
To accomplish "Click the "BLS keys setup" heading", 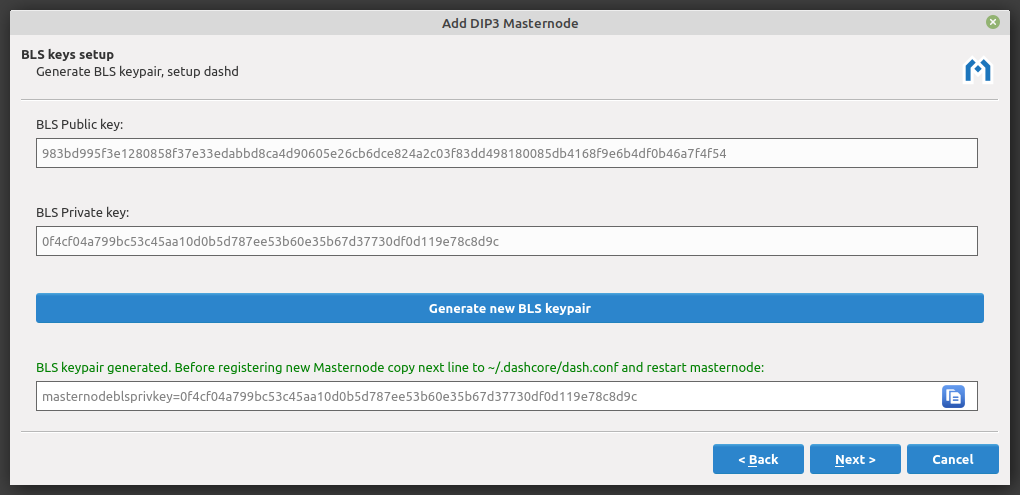I will (67, 55).
